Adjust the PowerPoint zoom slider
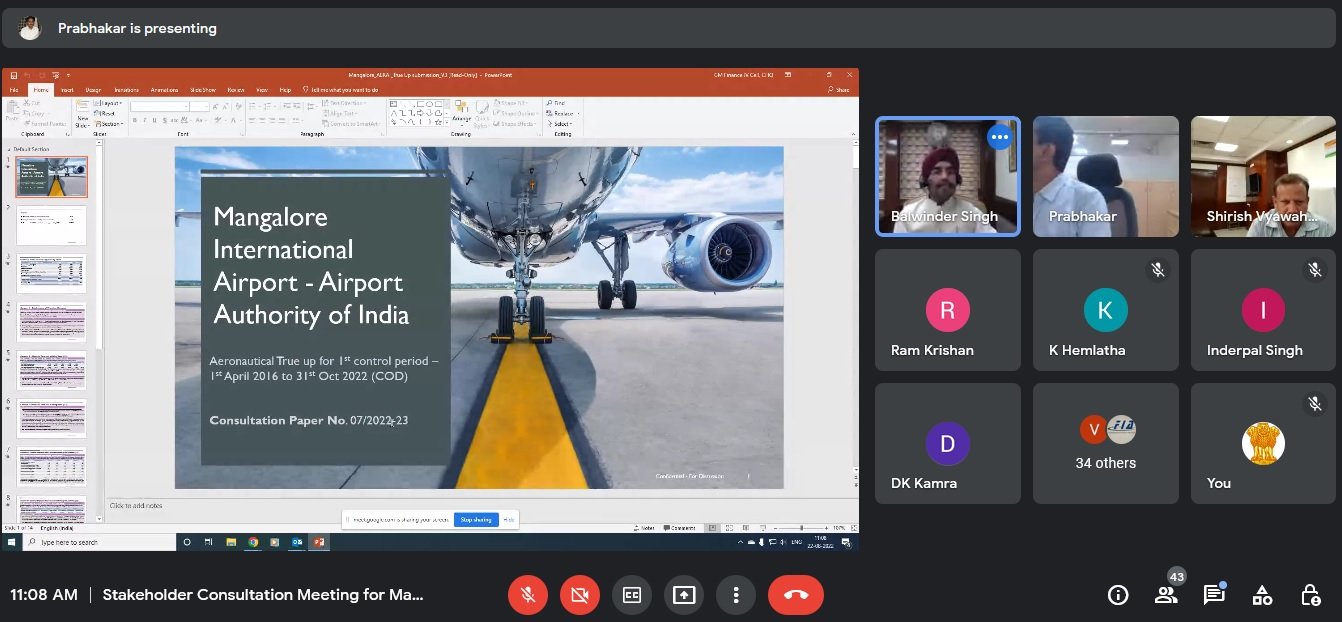Screen dimensions: 1342x622 (801, 528)
